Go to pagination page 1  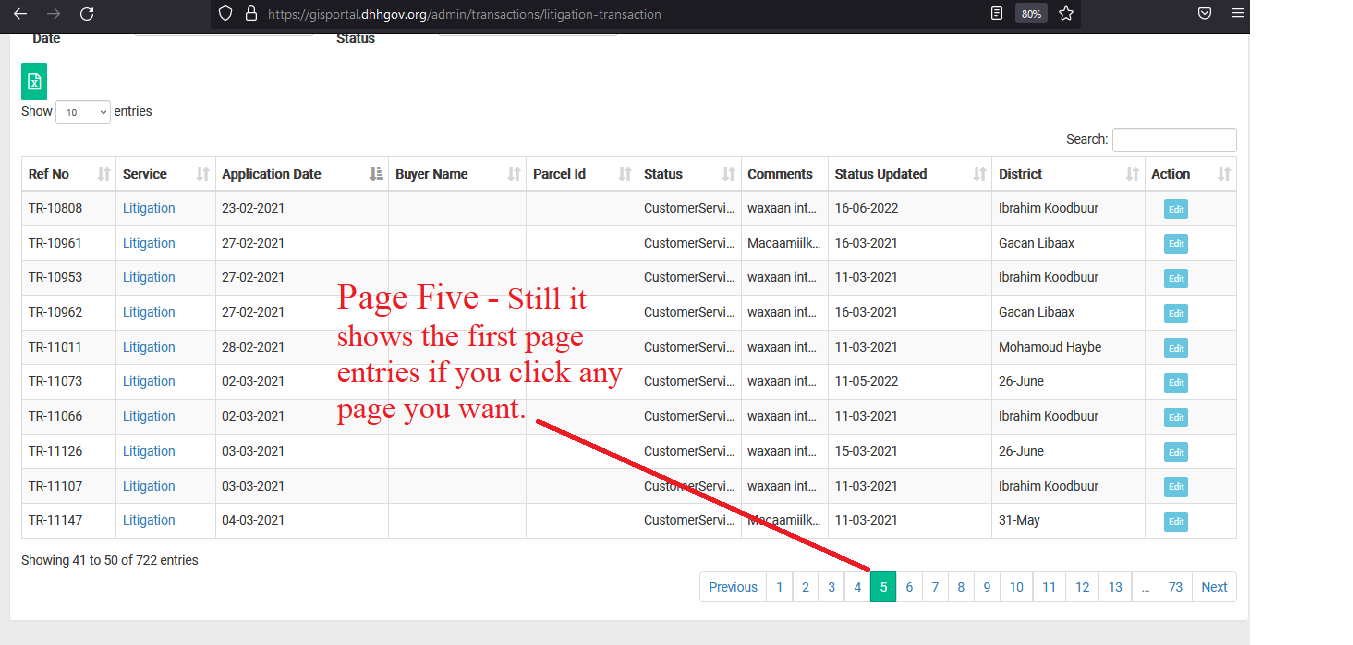point(779,587)
